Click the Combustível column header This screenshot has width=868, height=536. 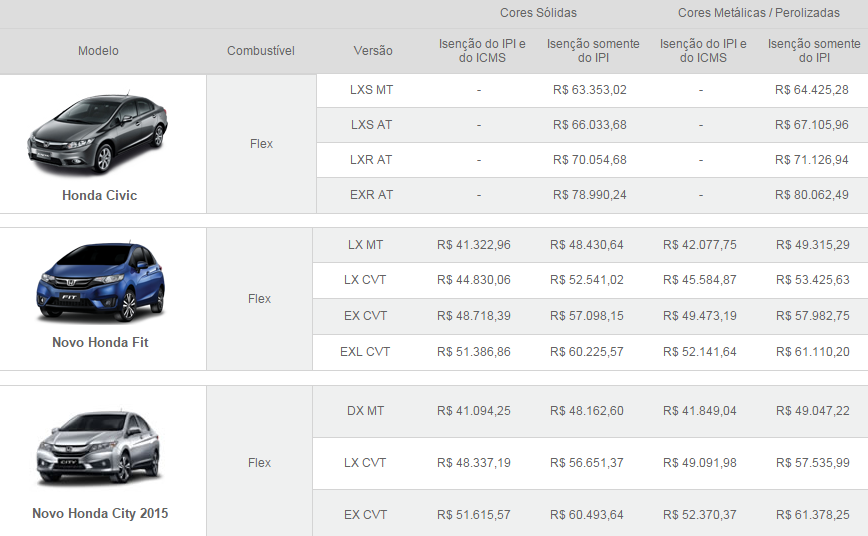click(x=261, y=51)
